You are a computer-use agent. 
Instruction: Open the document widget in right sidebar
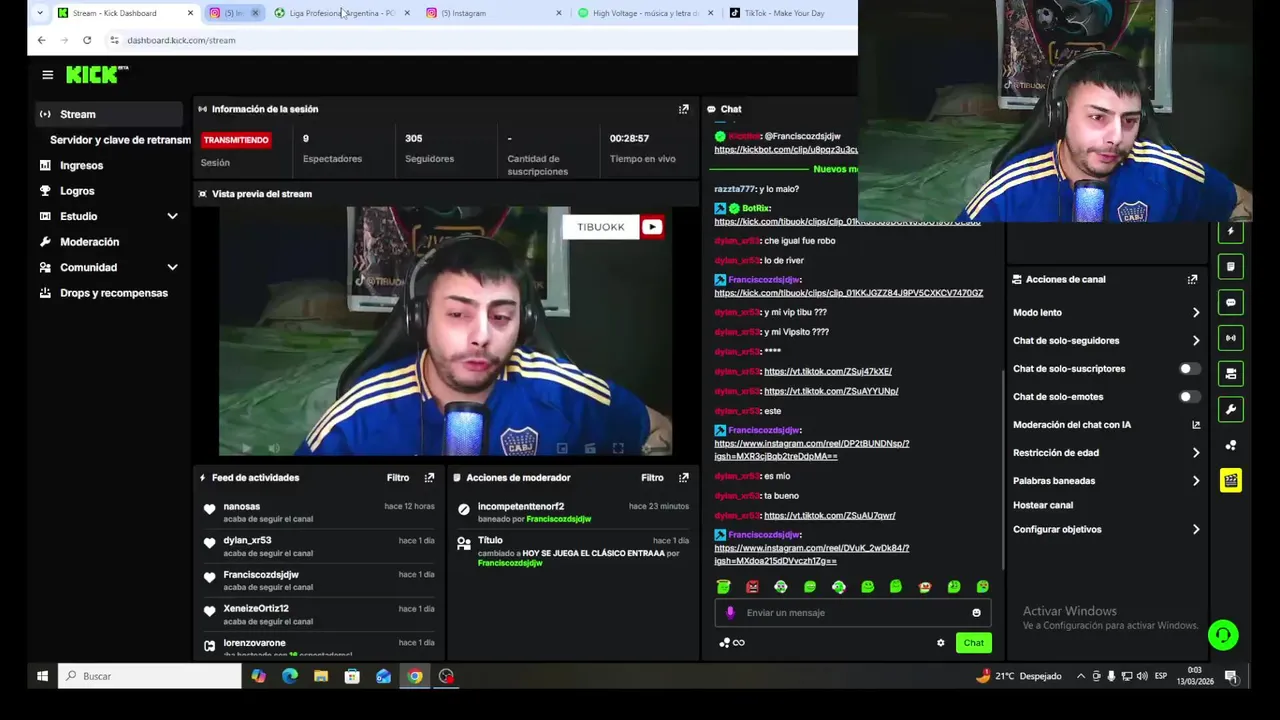1231,267
